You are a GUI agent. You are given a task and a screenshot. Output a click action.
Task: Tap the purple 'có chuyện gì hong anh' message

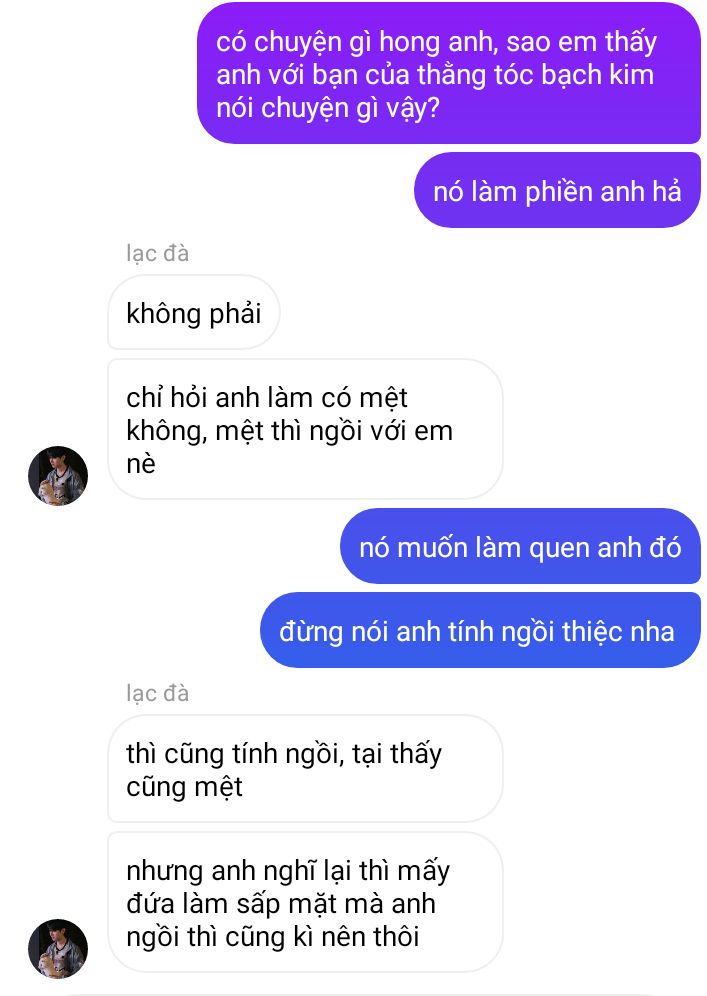[448, 74]
